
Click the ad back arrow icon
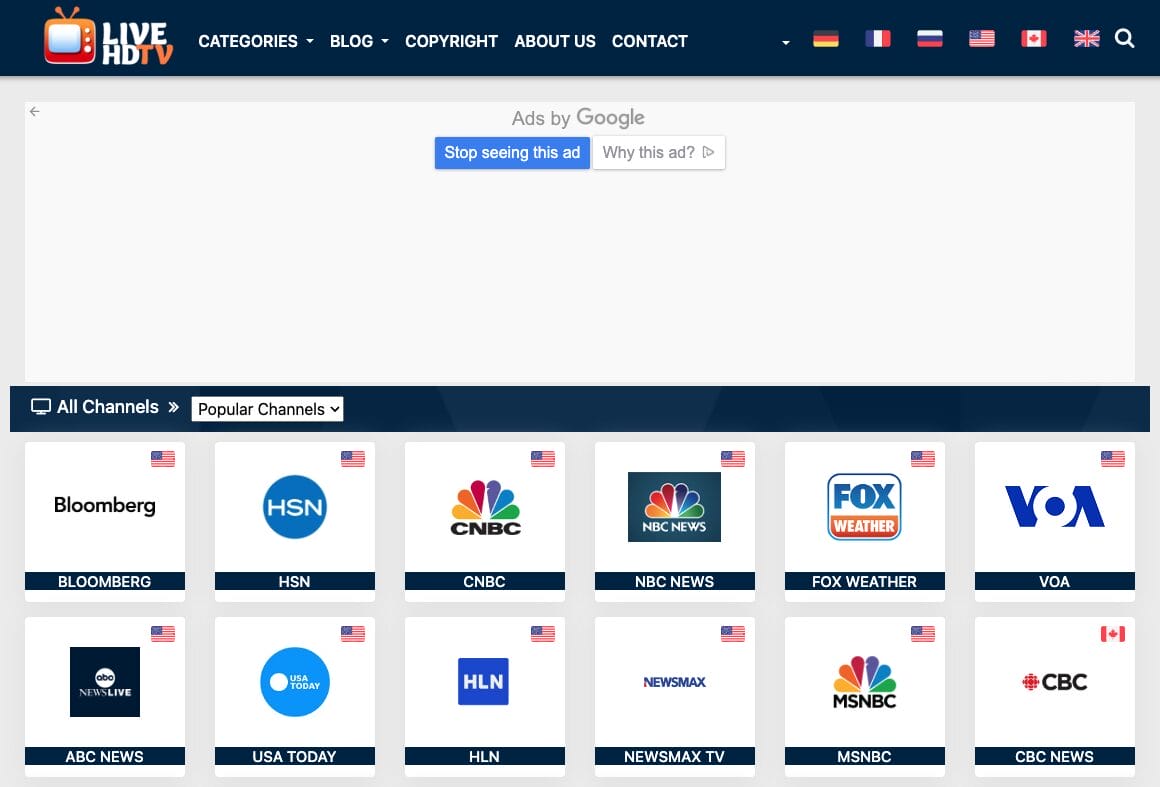pos(35,112)
